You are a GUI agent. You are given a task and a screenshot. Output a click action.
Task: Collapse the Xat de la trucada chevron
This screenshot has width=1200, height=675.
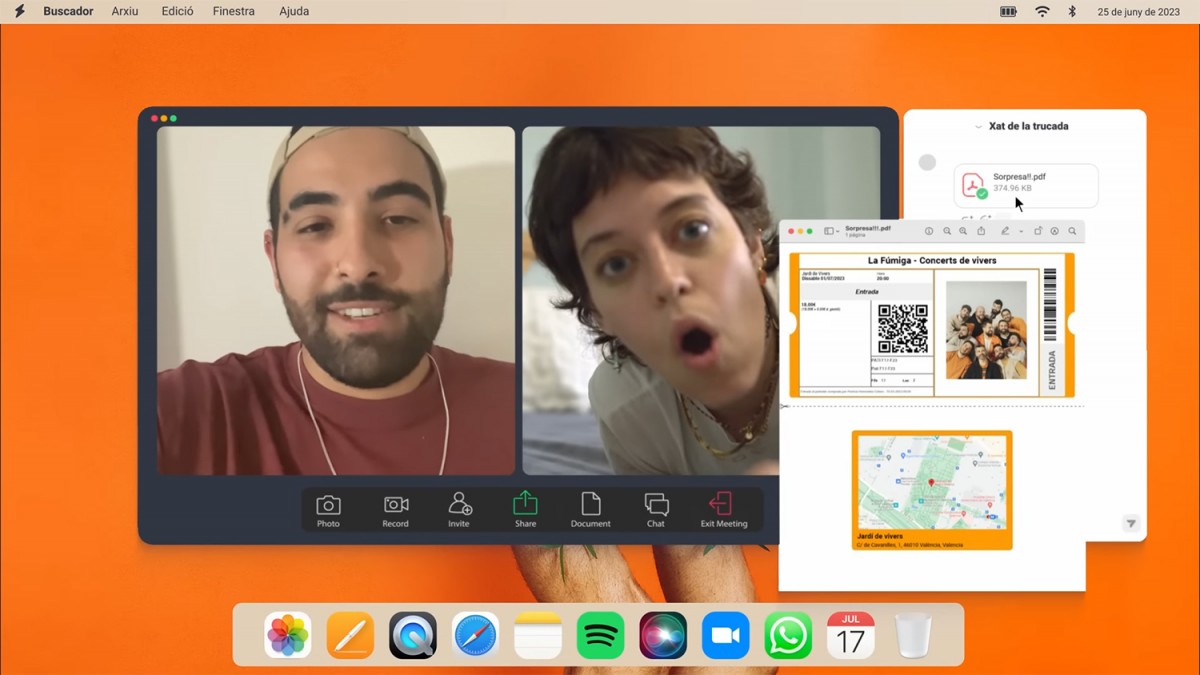[x=978, y=127]
